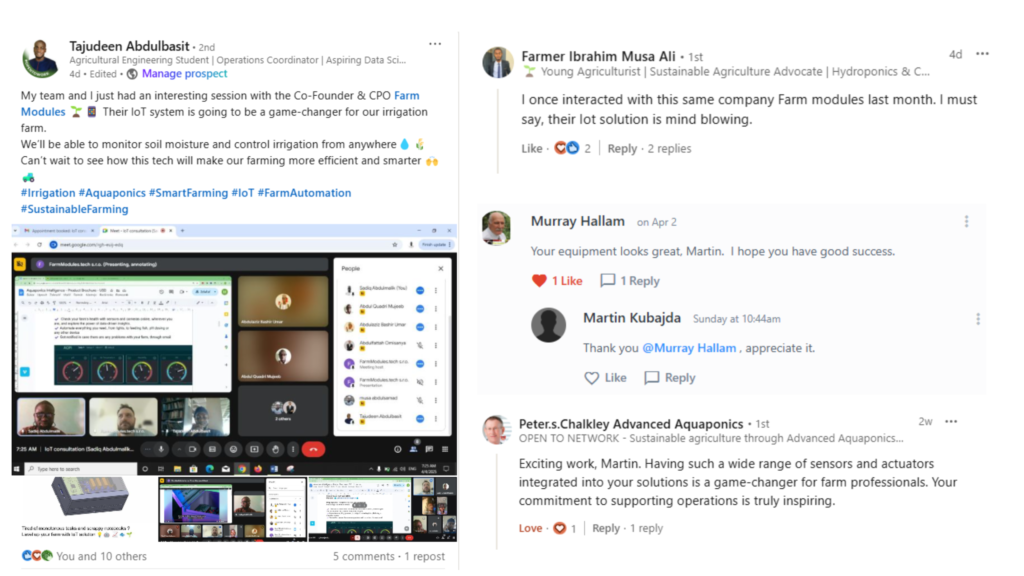Viewport: 1024px width, 576px height.
Task: Click the Martin Kubajda name
Action: [x=632, y=318]
